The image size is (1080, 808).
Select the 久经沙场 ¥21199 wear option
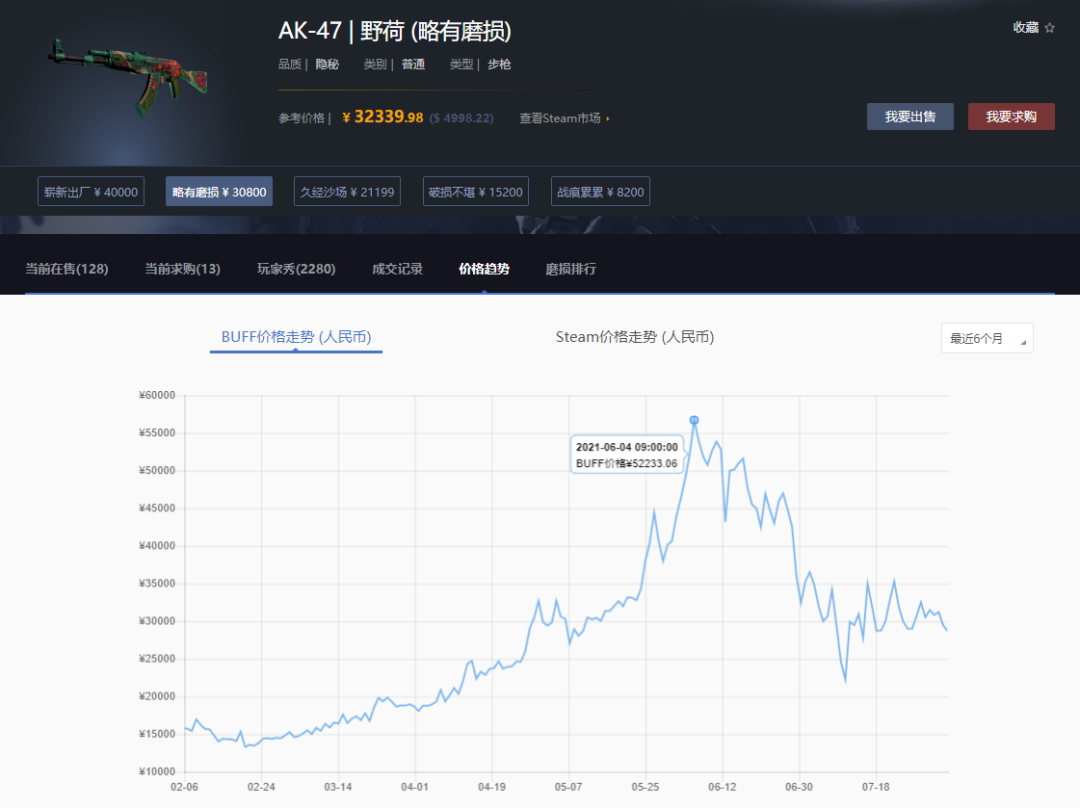click(347, 190)
